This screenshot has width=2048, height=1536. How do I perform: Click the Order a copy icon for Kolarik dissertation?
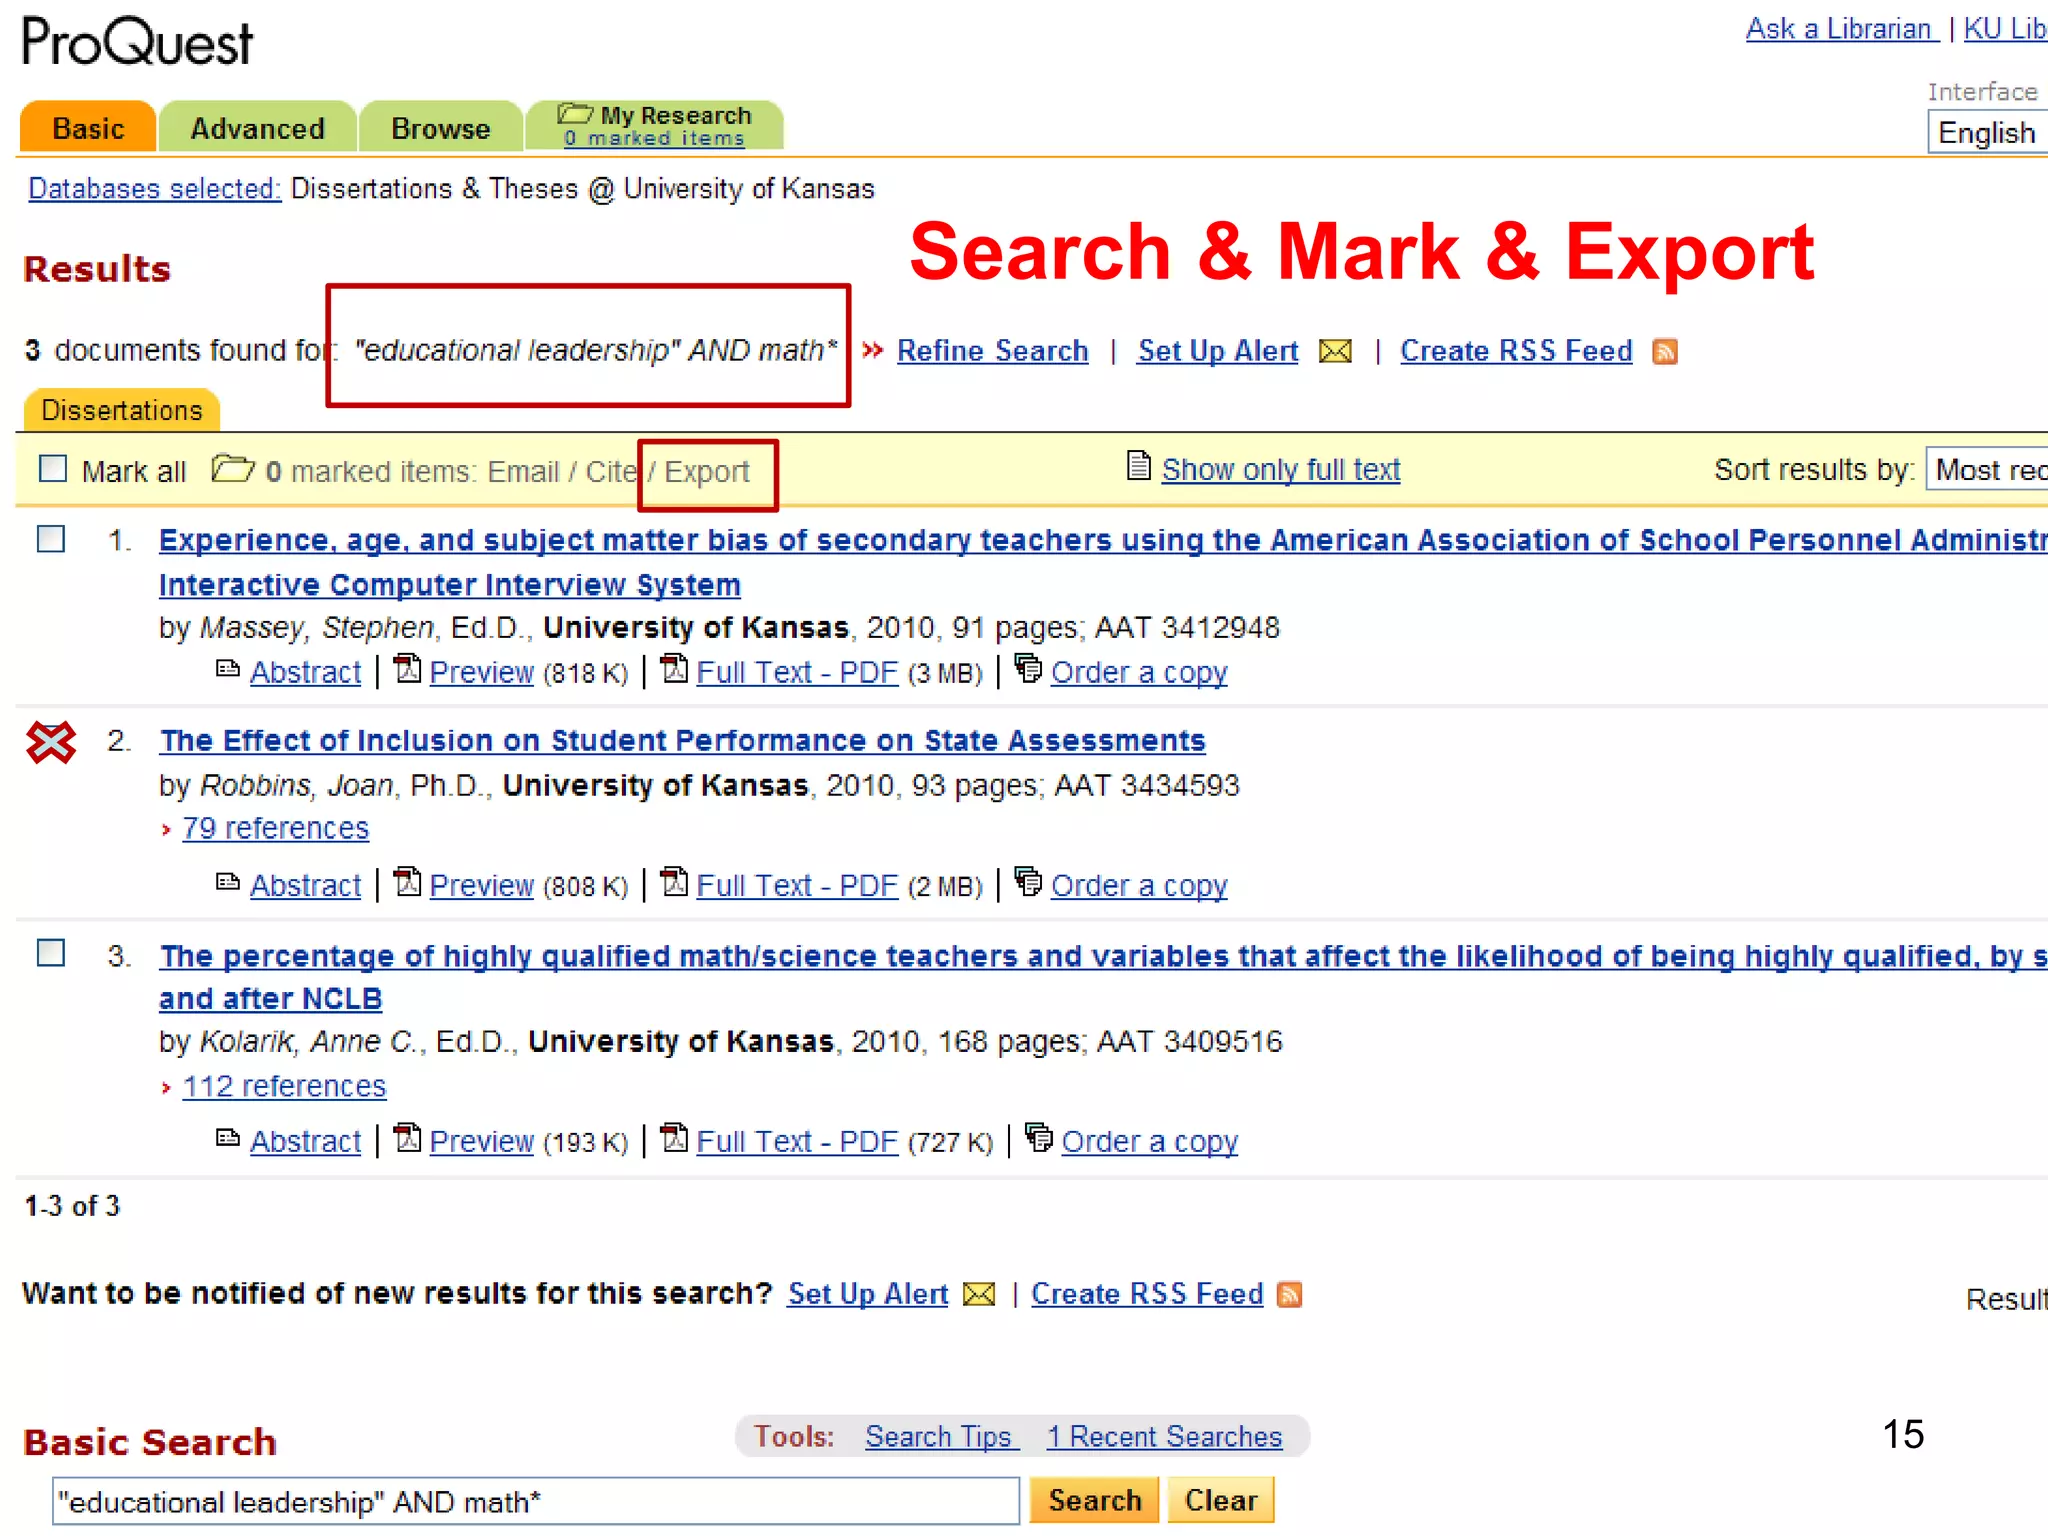1039,1136
